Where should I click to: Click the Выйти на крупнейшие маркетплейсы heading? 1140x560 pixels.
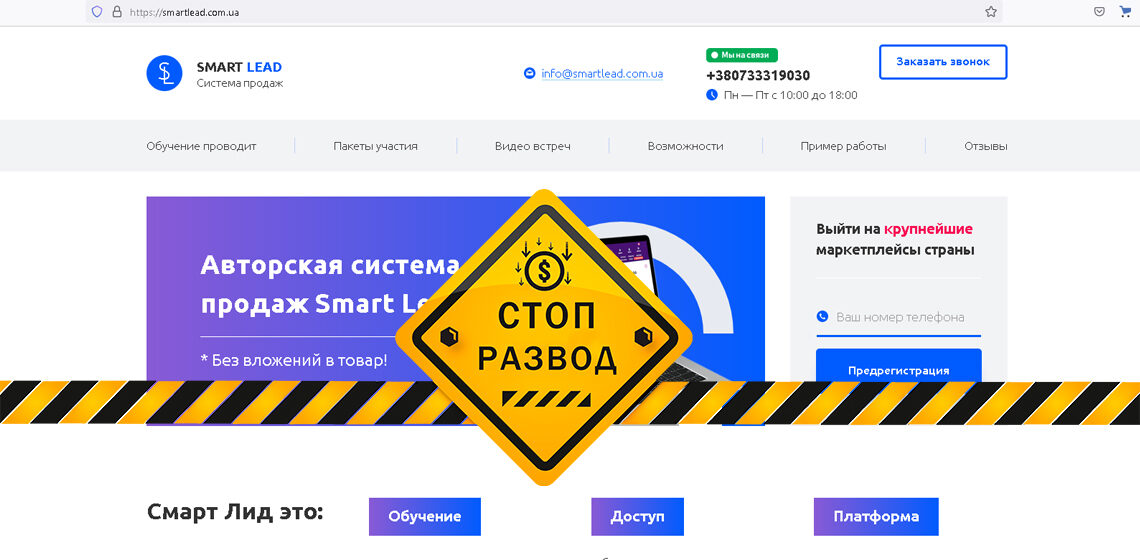(895, 239)
